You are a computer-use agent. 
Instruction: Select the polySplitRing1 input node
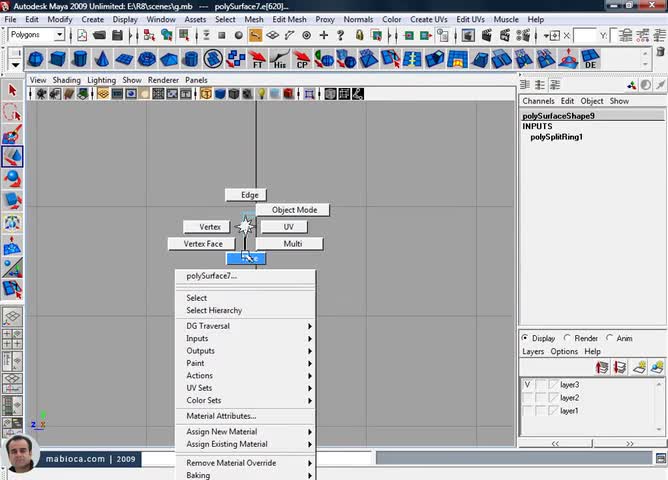click(x=556, y=137)
